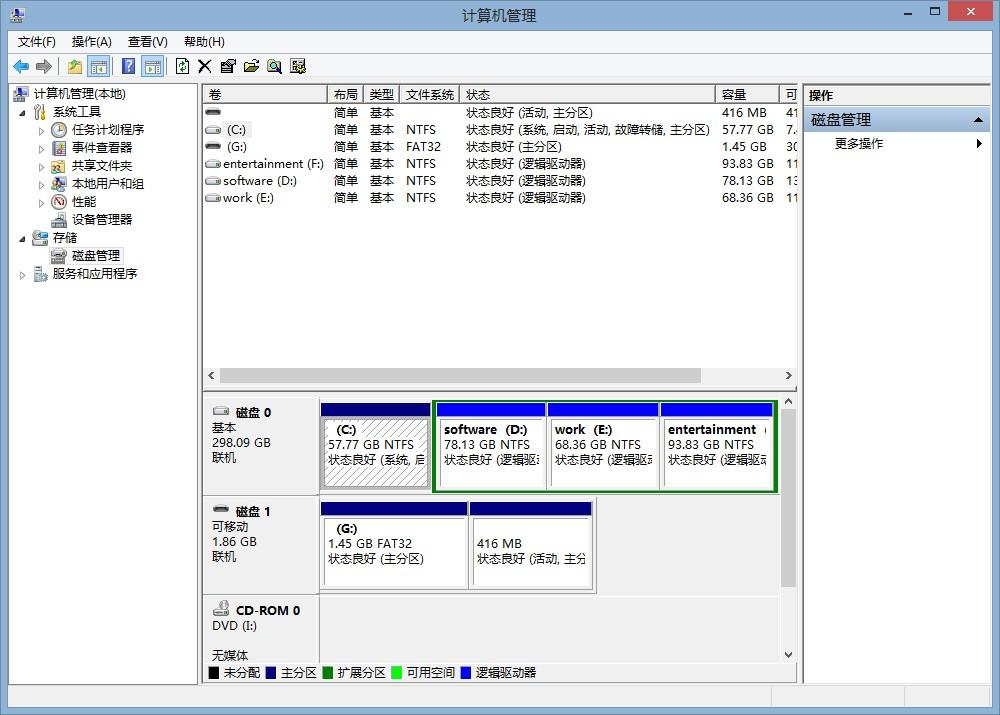Expand the 性能 node
The height and width of the screenshot is (715, 1000).
pos(41,203)
